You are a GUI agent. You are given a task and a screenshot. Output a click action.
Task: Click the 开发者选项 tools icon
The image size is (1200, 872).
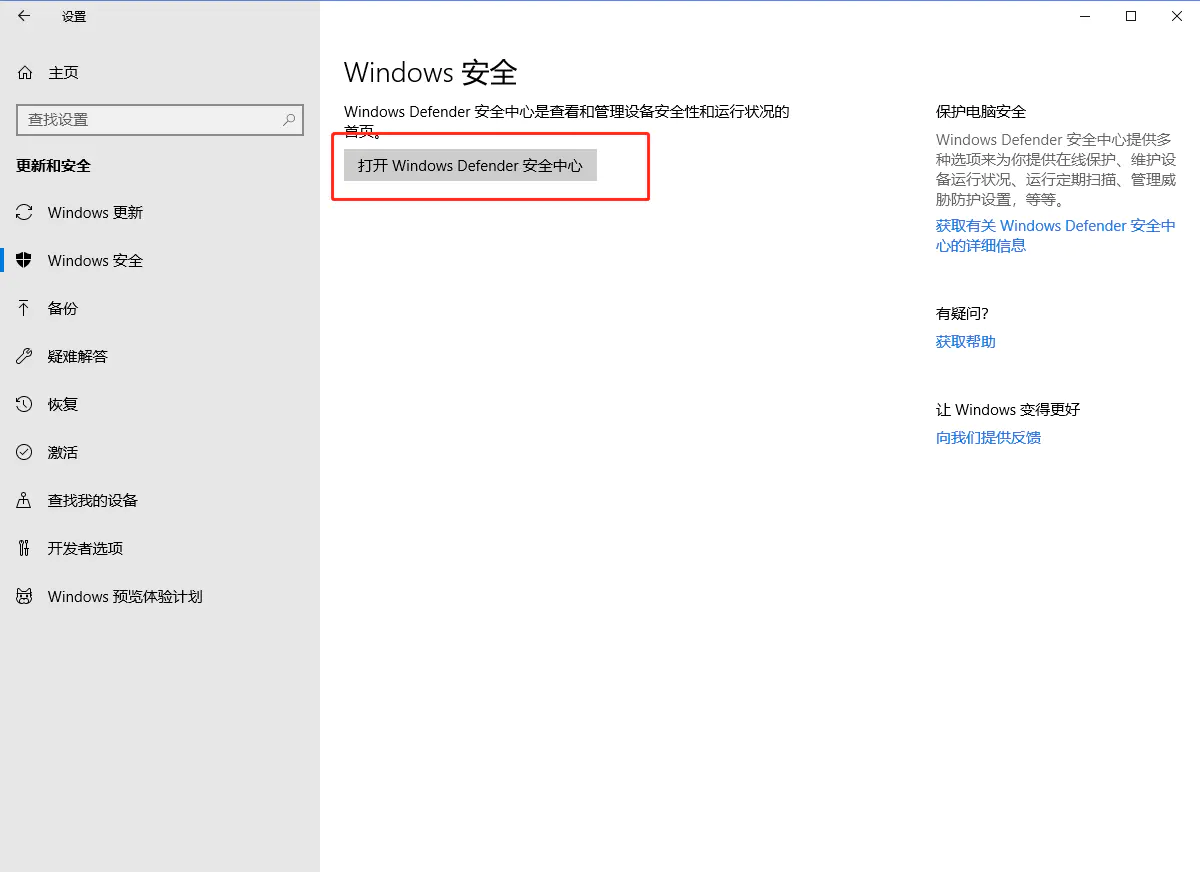(x=24, y=549)
